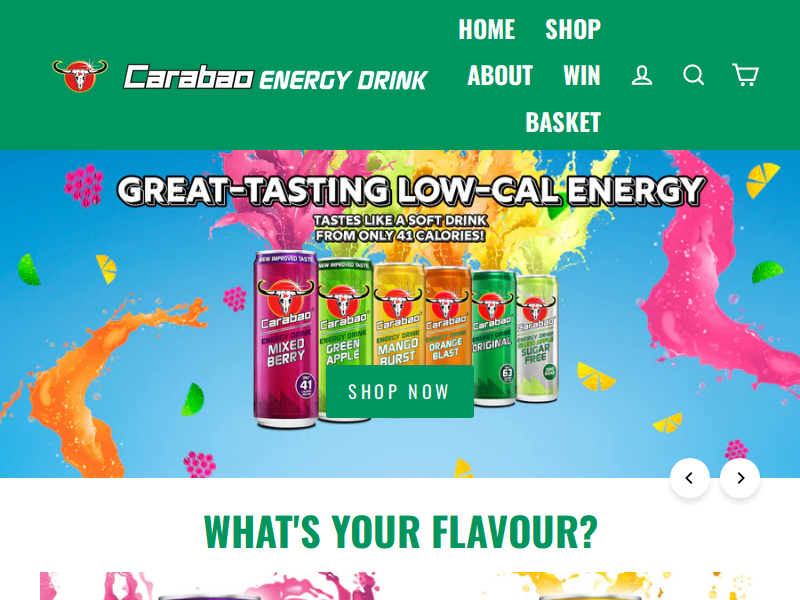The width and height of the screenshot is (800, 600).
Task: Open the account login icon
Action: click(642, 75)
